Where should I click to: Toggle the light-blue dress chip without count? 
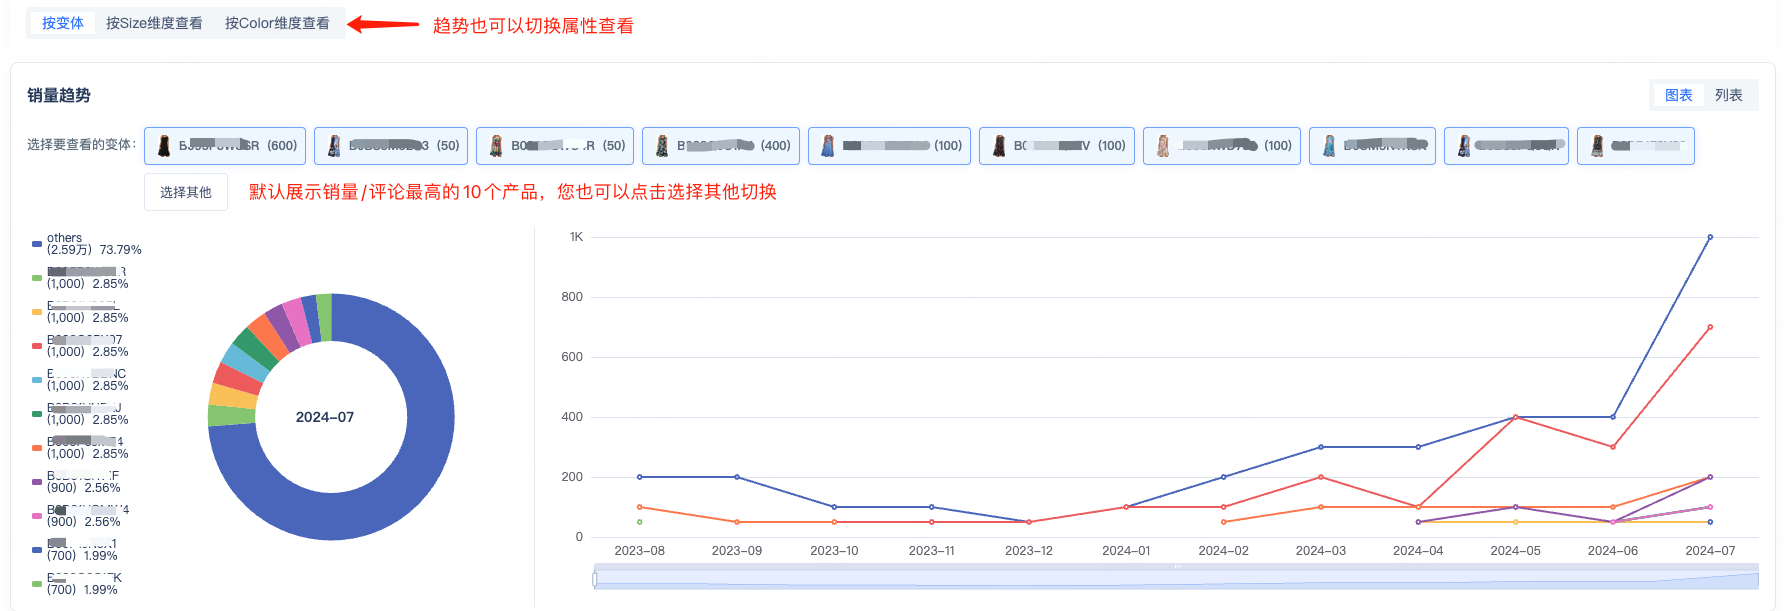1372,146
